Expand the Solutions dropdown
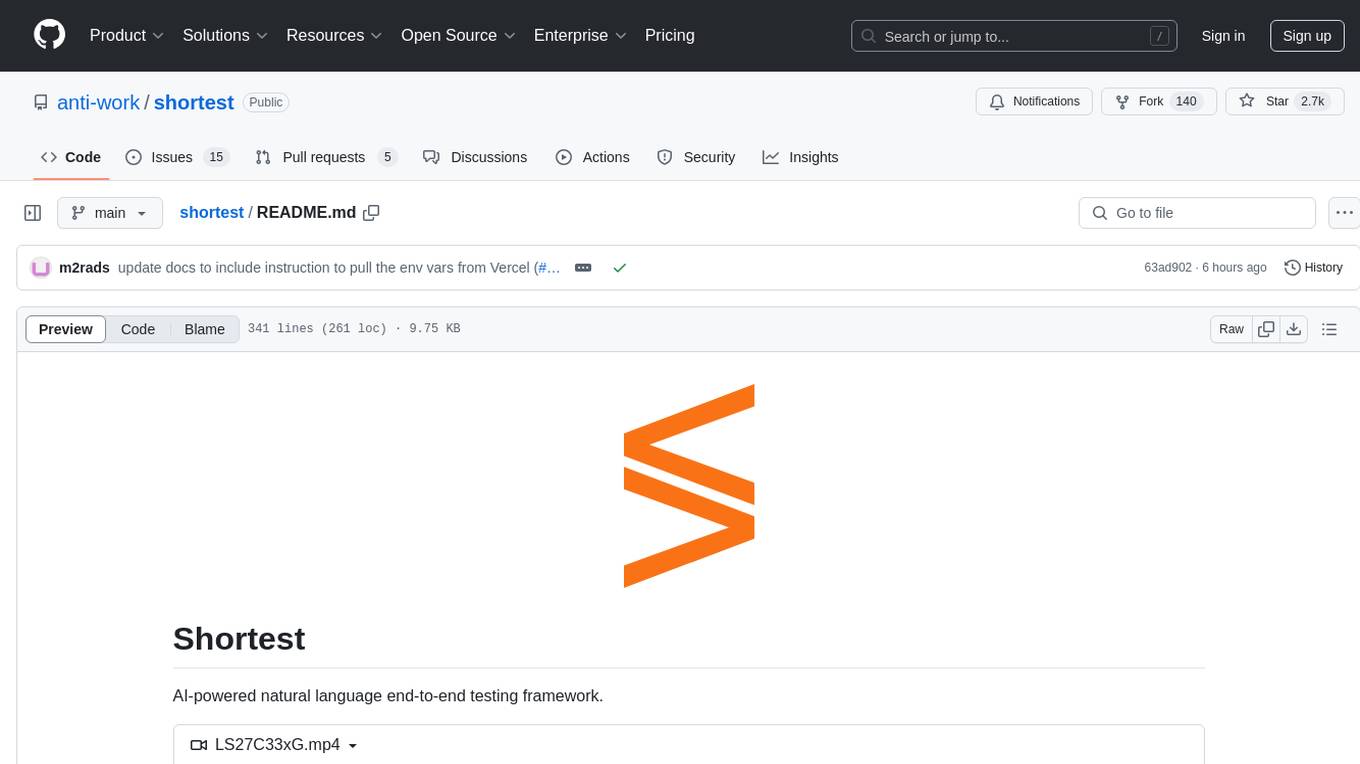 click(x=225, y=35)
